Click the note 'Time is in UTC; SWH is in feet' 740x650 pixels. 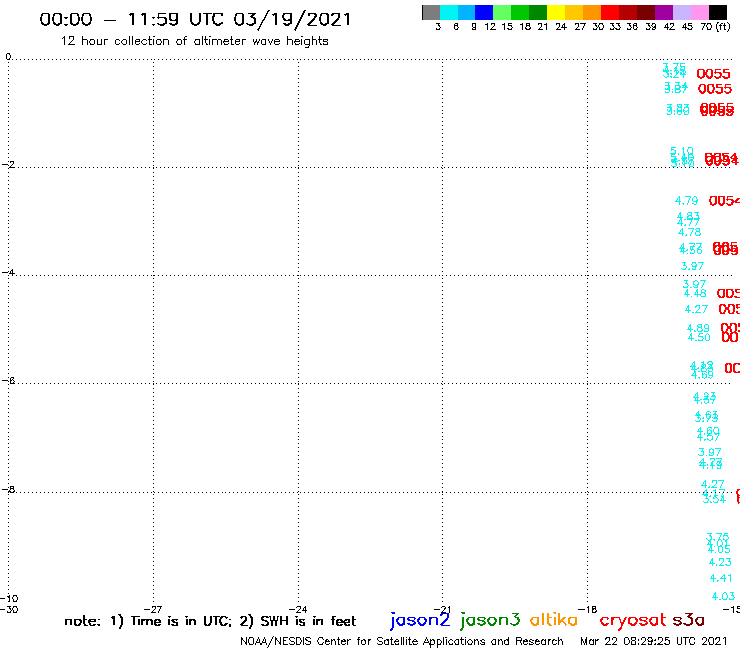coord(210,621)
